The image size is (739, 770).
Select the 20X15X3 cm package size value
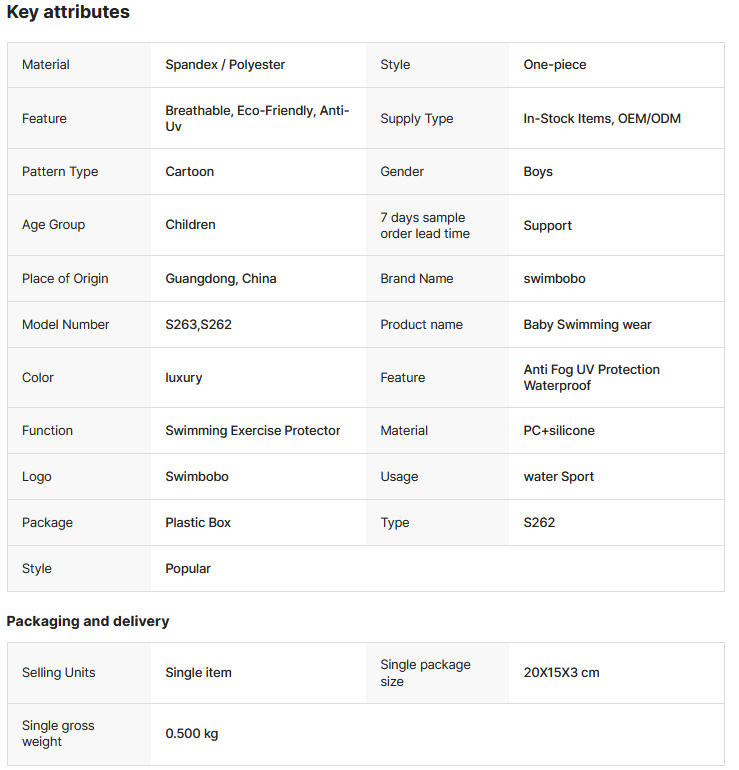click(561, 673)
